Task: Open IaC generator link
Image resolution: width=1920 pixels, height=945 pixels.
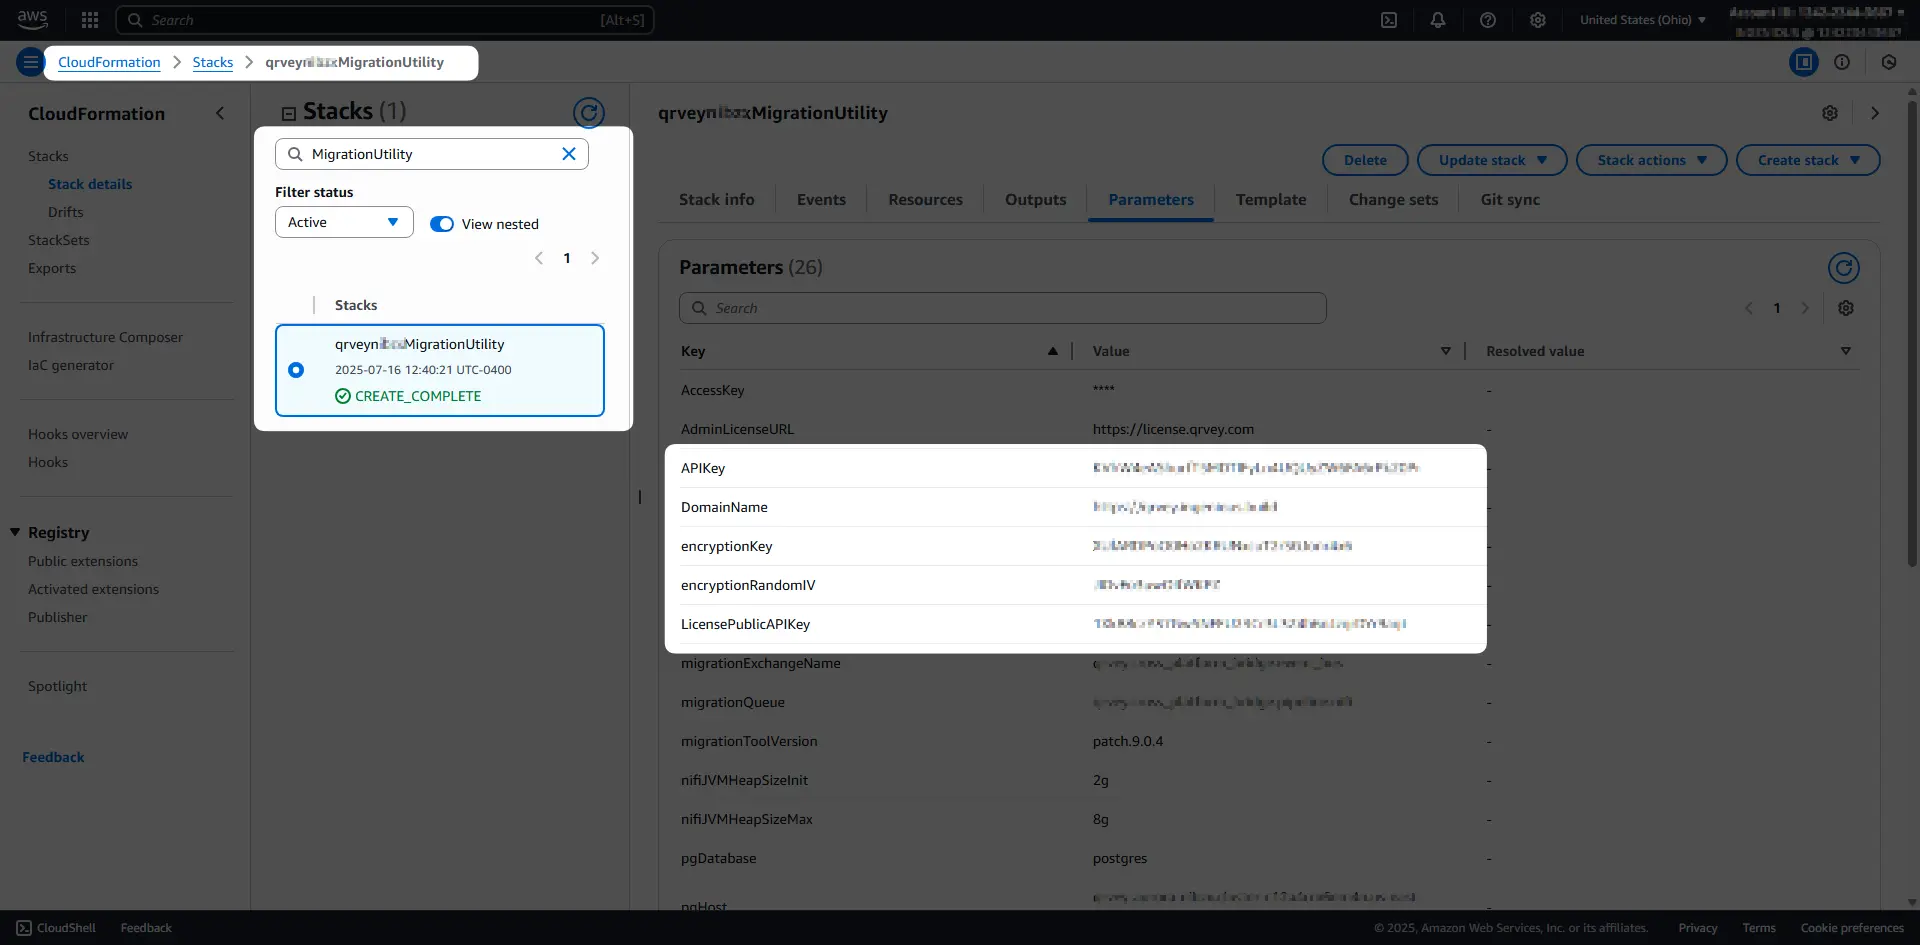Action: coord(71,365)
